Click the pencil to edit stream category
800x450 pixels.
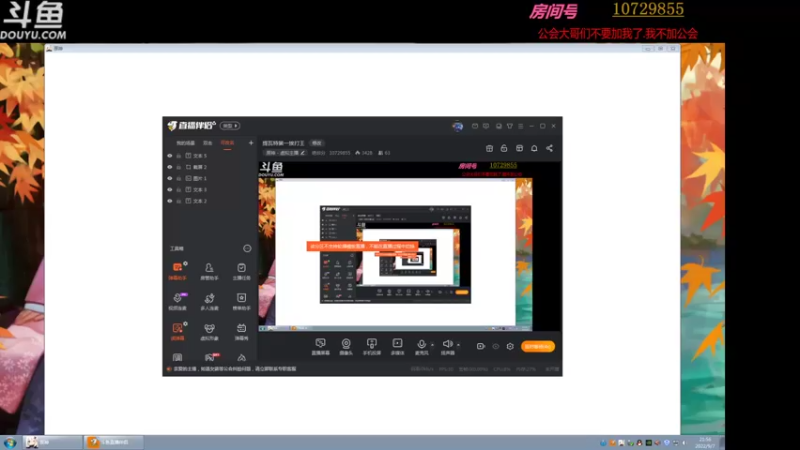303,153
